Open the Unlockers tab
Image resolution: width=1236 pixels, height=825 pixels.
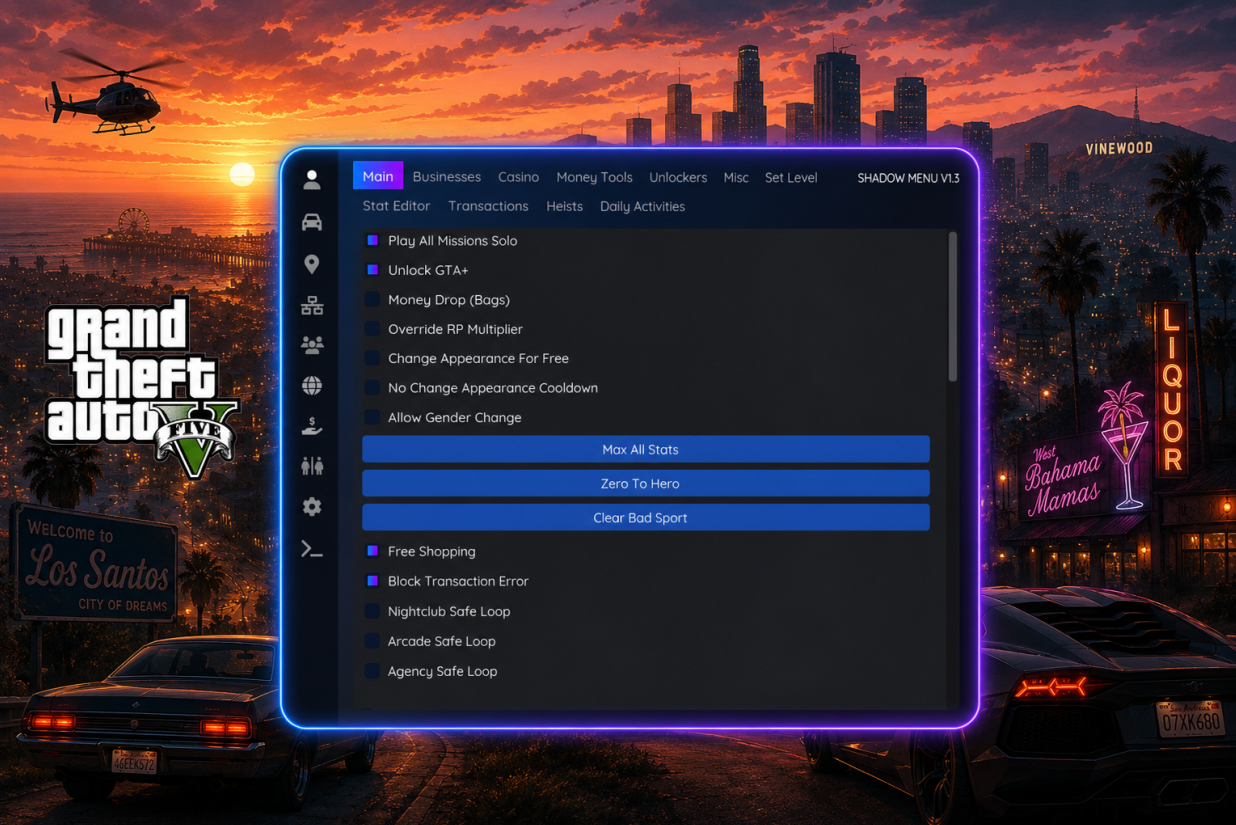pyautogui.click(x=678, y=177)
